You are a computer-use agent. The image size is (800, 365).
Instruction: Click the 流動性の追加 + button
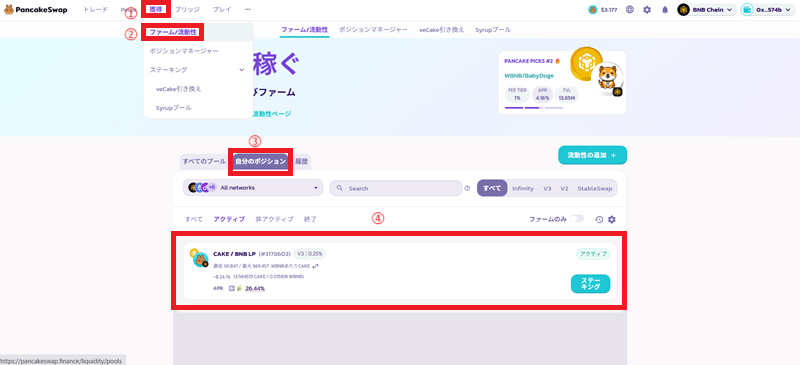592,155
